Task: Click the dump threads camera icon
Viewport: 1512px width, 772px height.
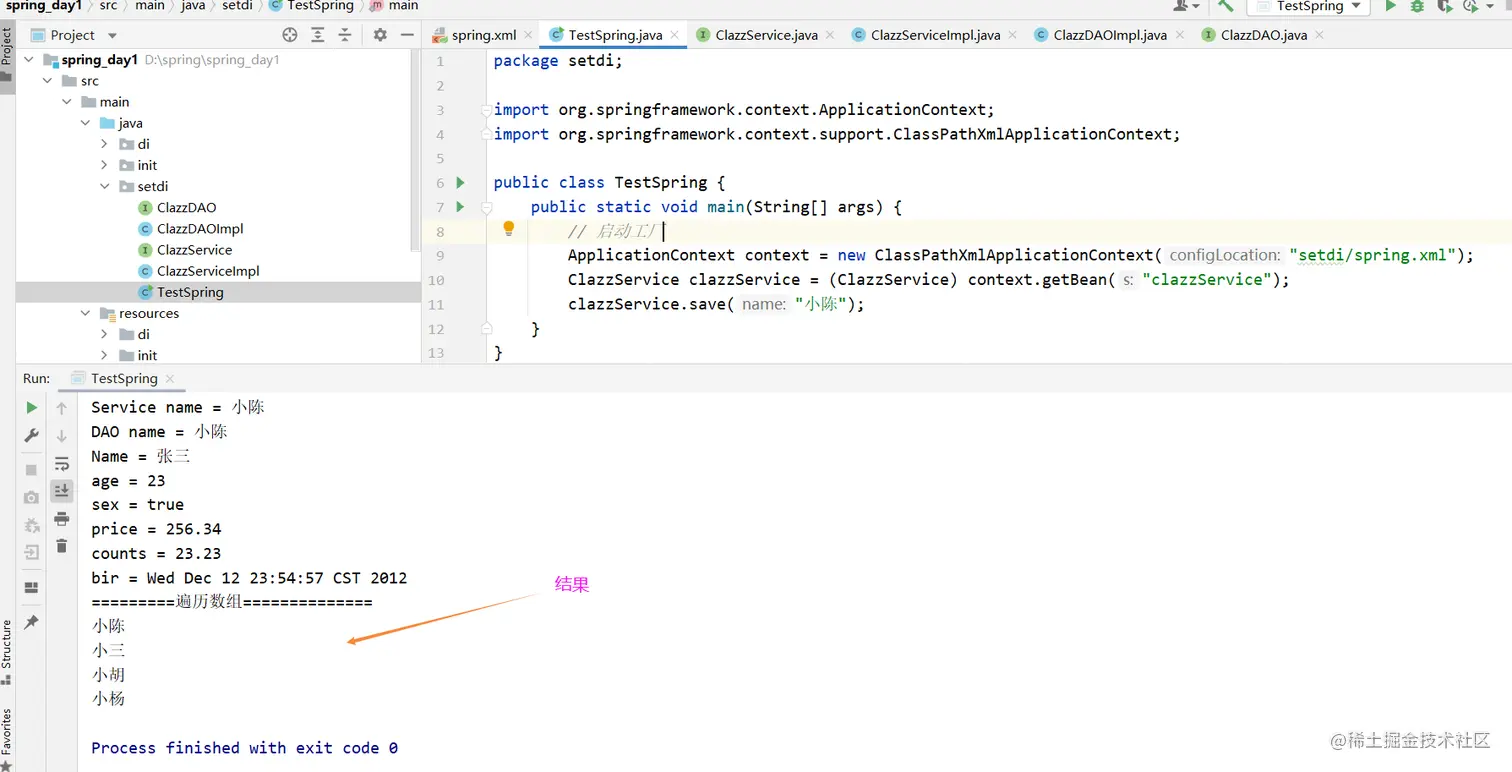Action: click(x=32, y=497)
